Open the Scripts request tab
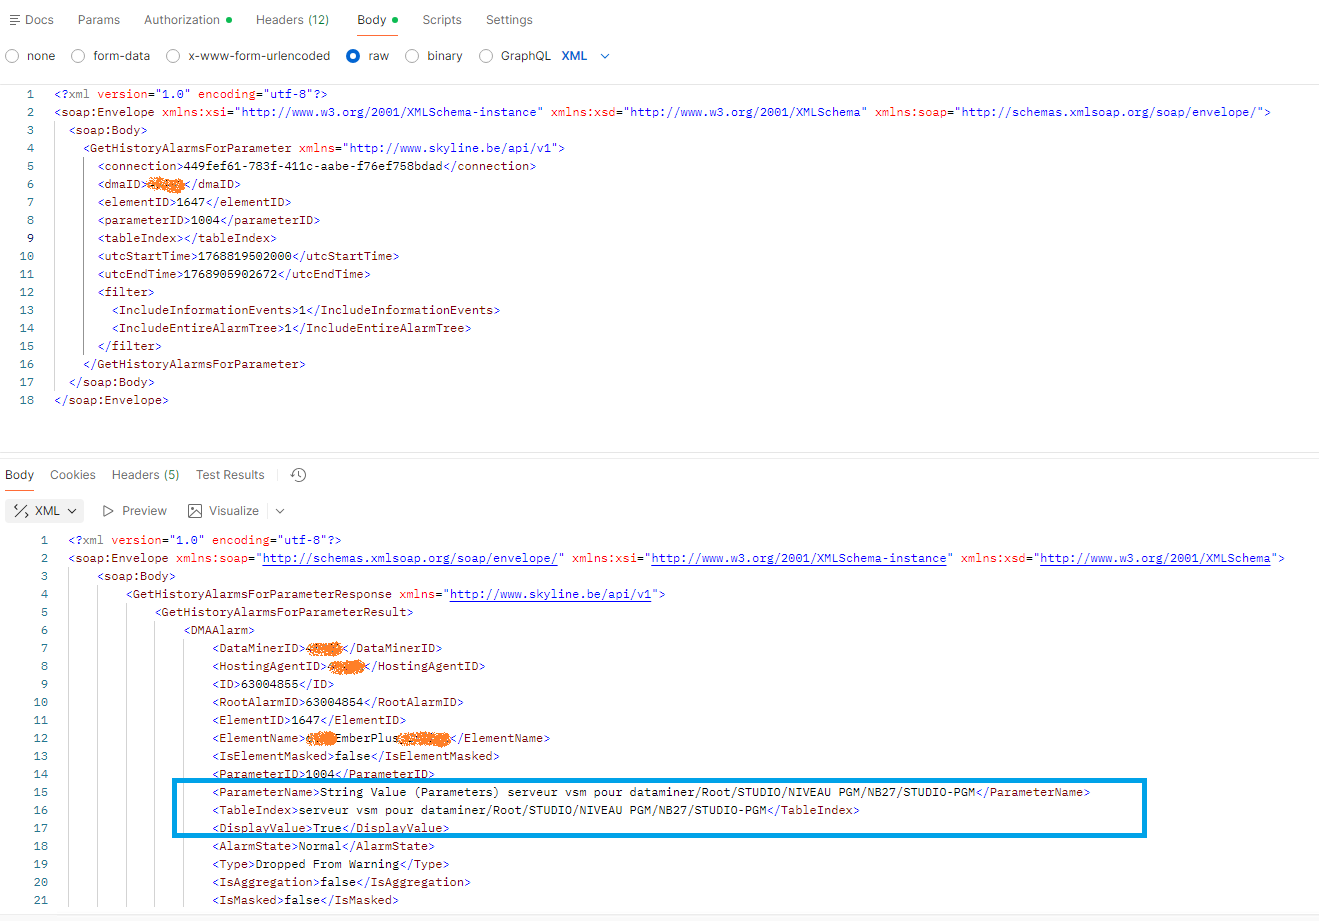Screen dimensions: 1319x921 441,20
